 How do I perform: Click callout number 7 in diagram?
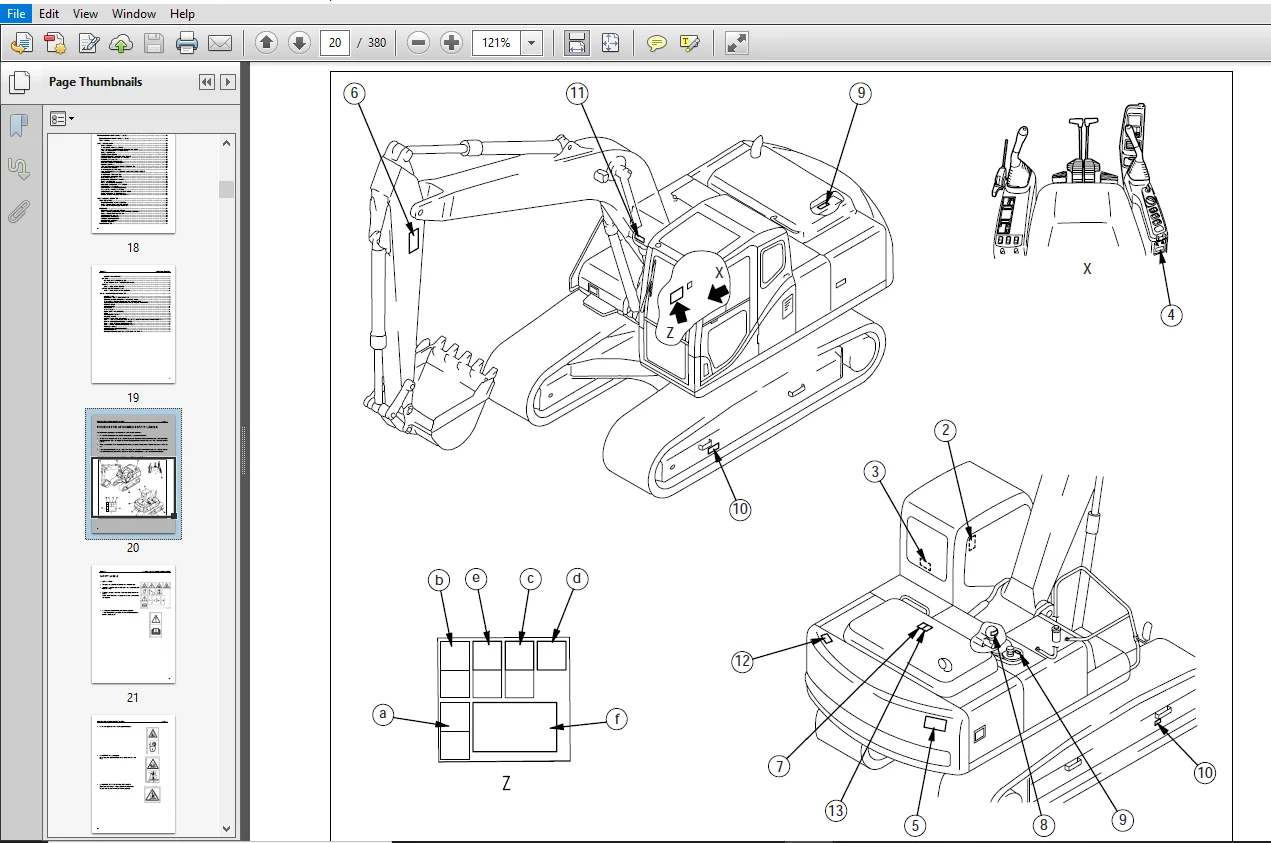point(780,767)
